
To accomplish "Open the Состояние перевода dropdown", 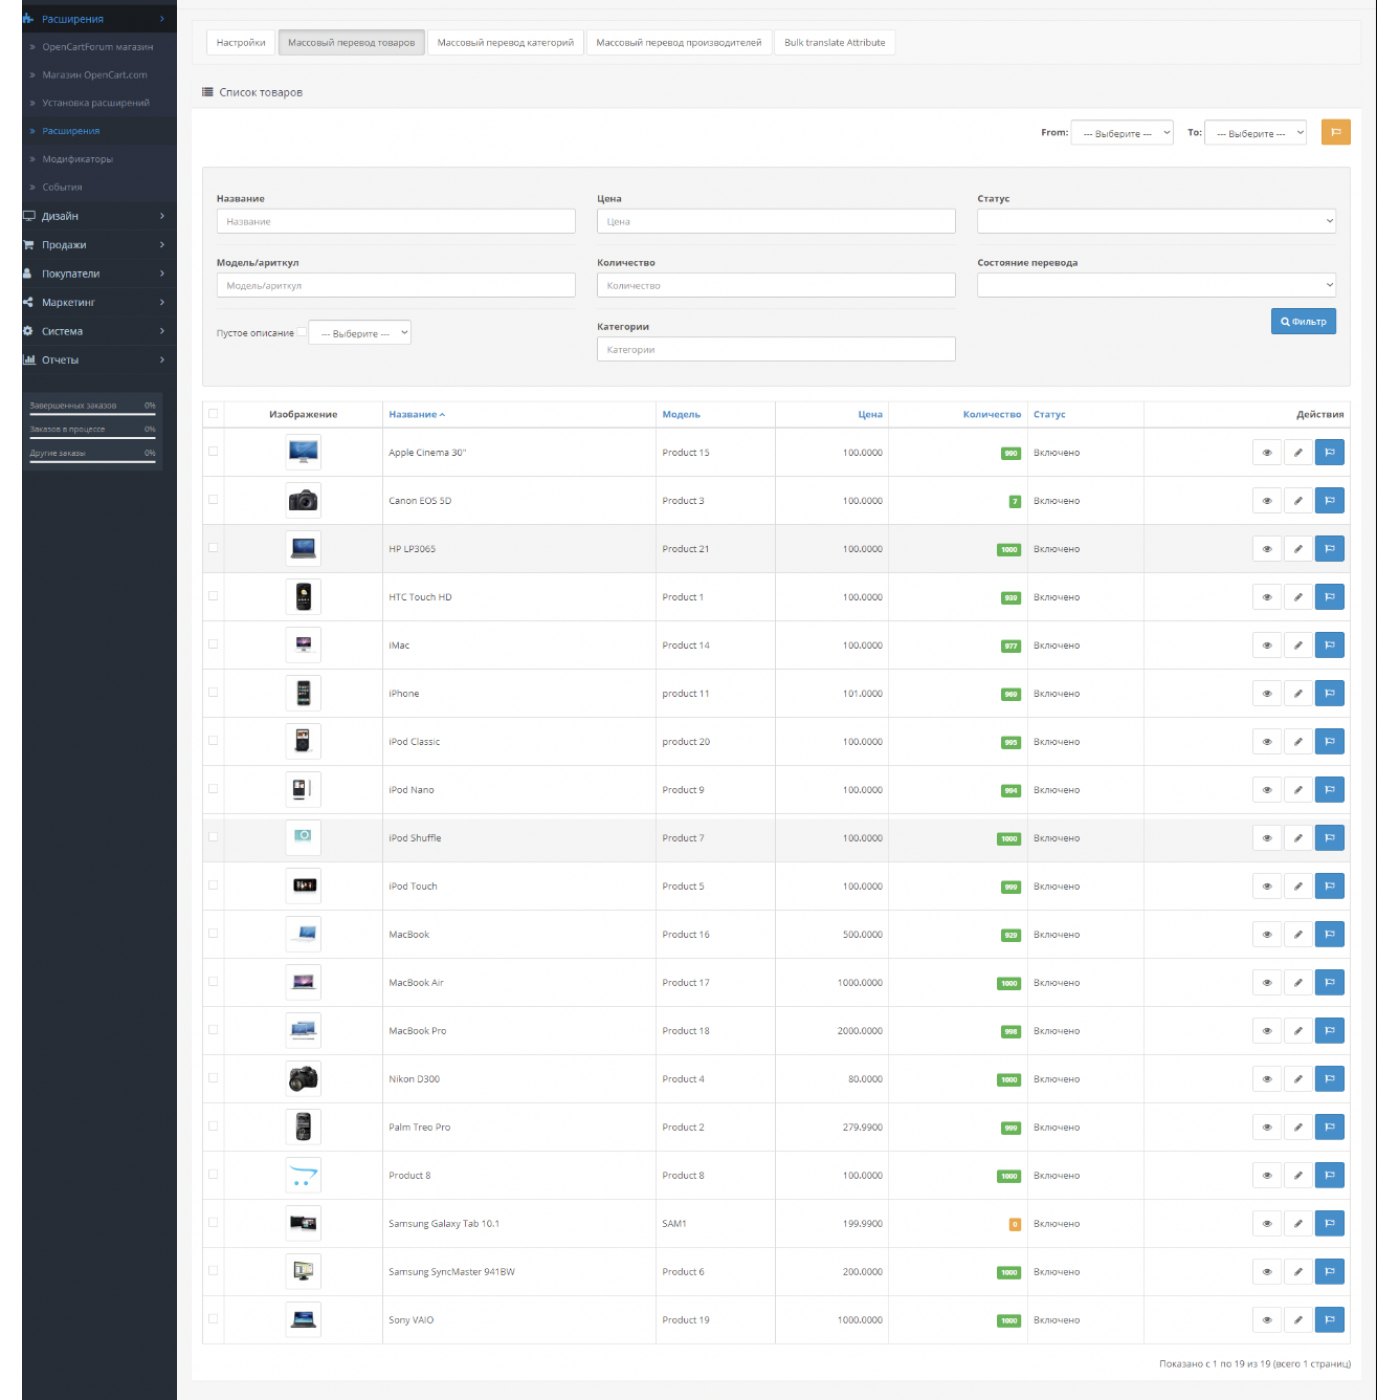I will click(1156, 285).
